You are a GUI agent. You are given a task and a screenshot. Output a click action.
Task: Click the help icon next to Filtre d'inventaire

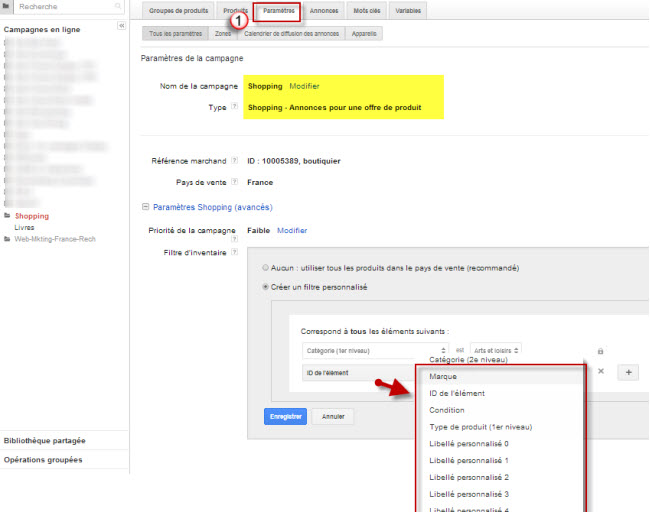pos(235,252)
